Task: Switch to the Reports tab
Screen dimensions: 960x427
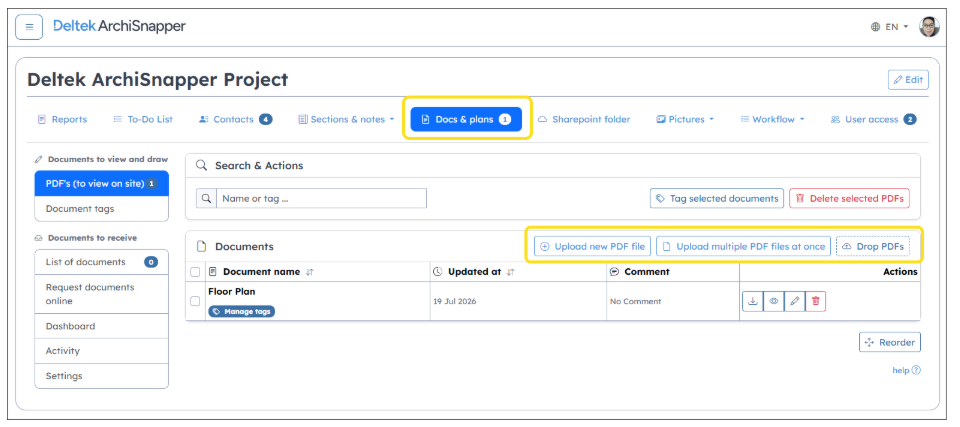Action: click(62, 119)
